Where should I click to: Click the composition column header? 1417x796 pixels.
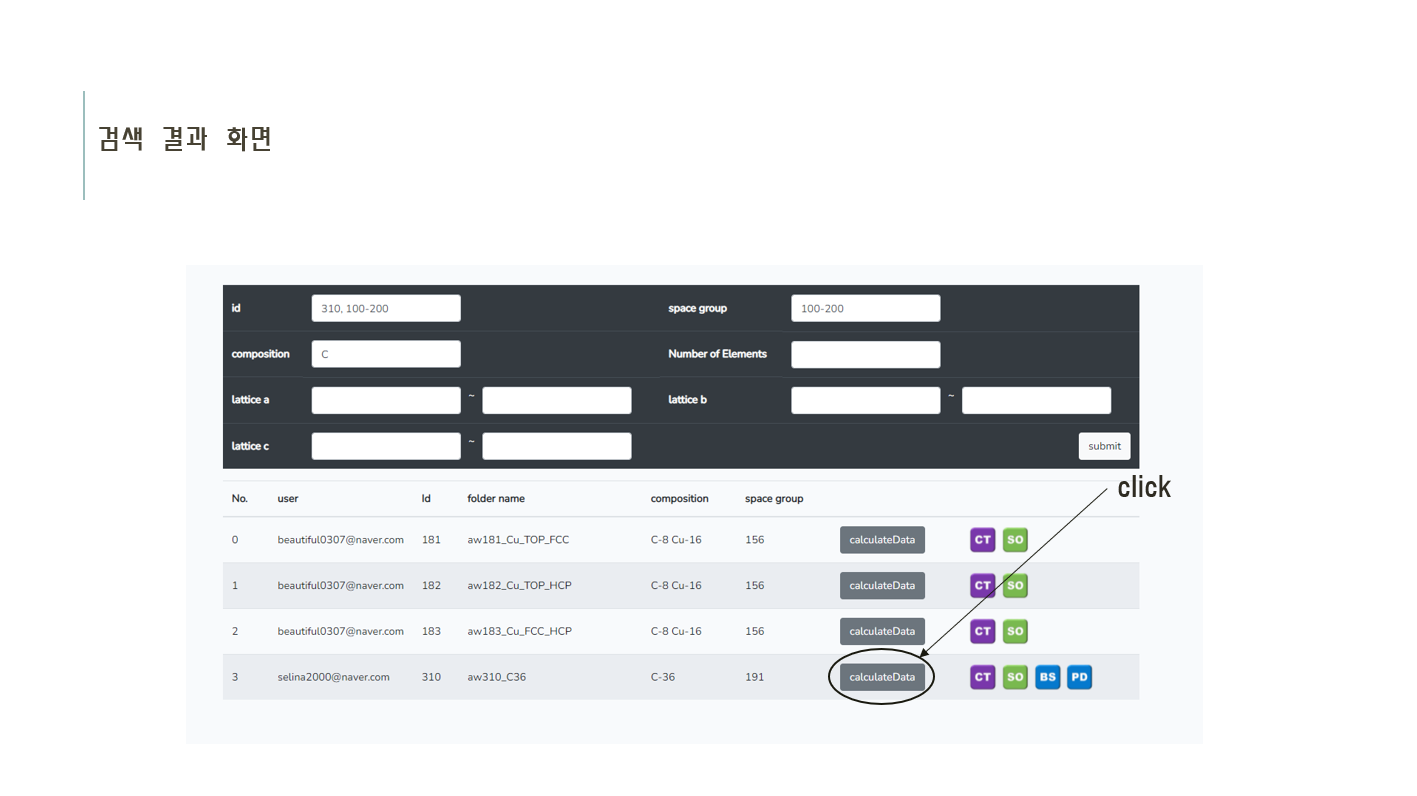[x=680, y=499]
